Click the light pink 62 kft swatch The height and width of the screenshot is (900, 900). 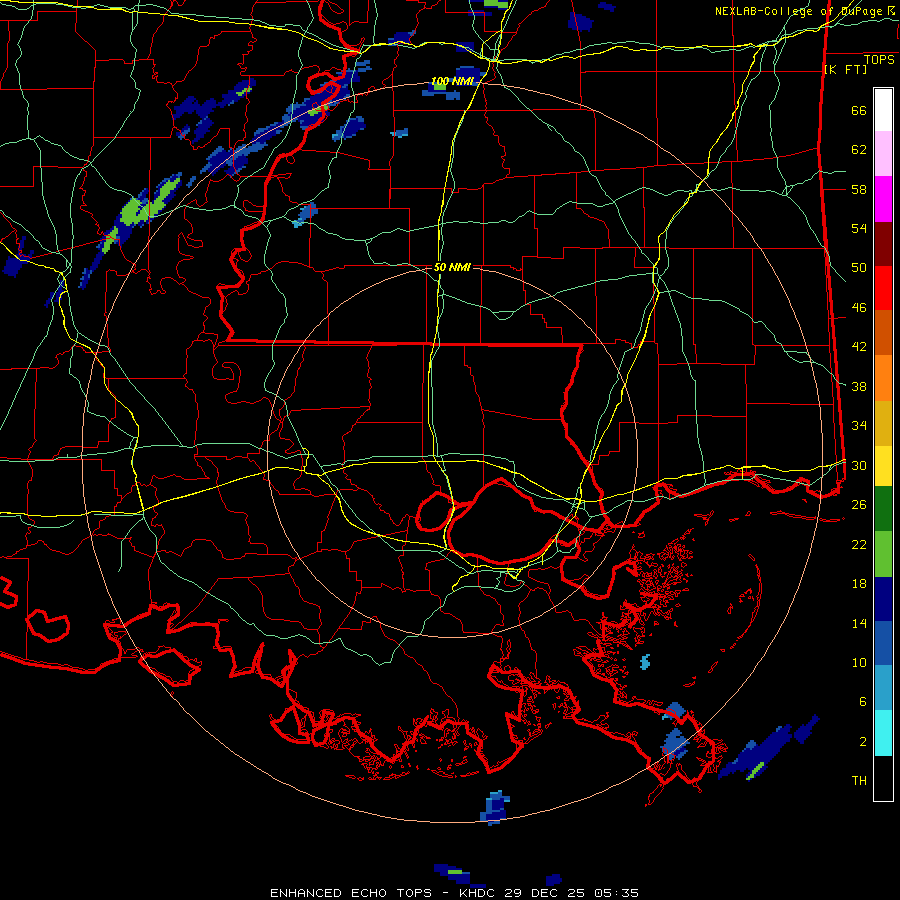tap(883, 154)
